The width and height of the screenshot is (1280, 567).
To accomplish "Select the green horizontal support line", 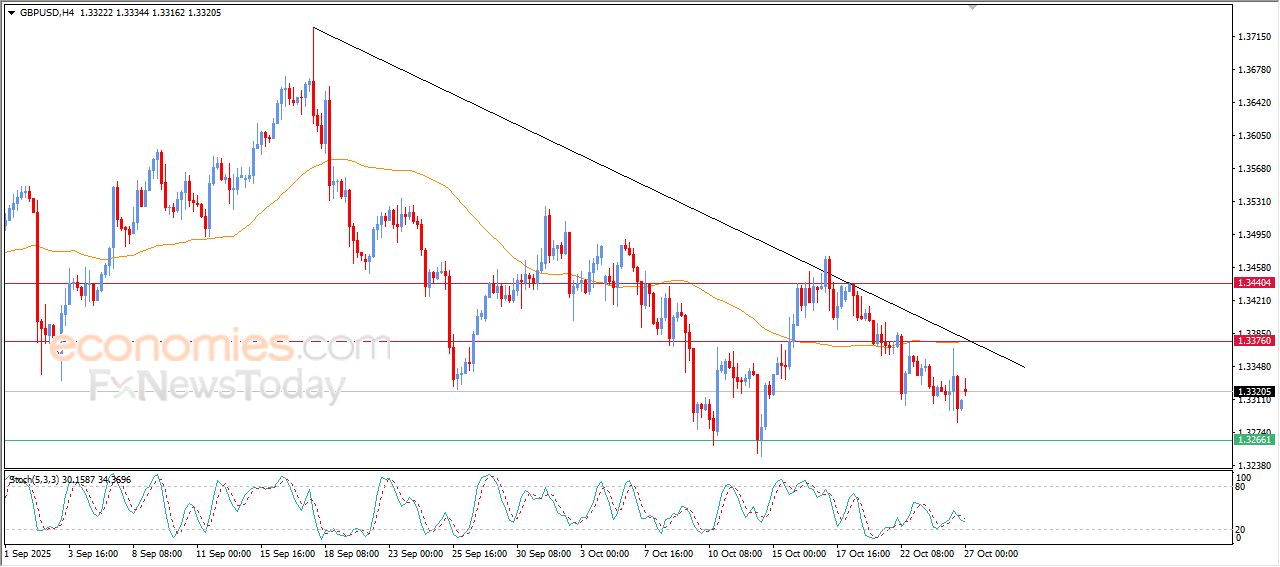I will point(616,440).
